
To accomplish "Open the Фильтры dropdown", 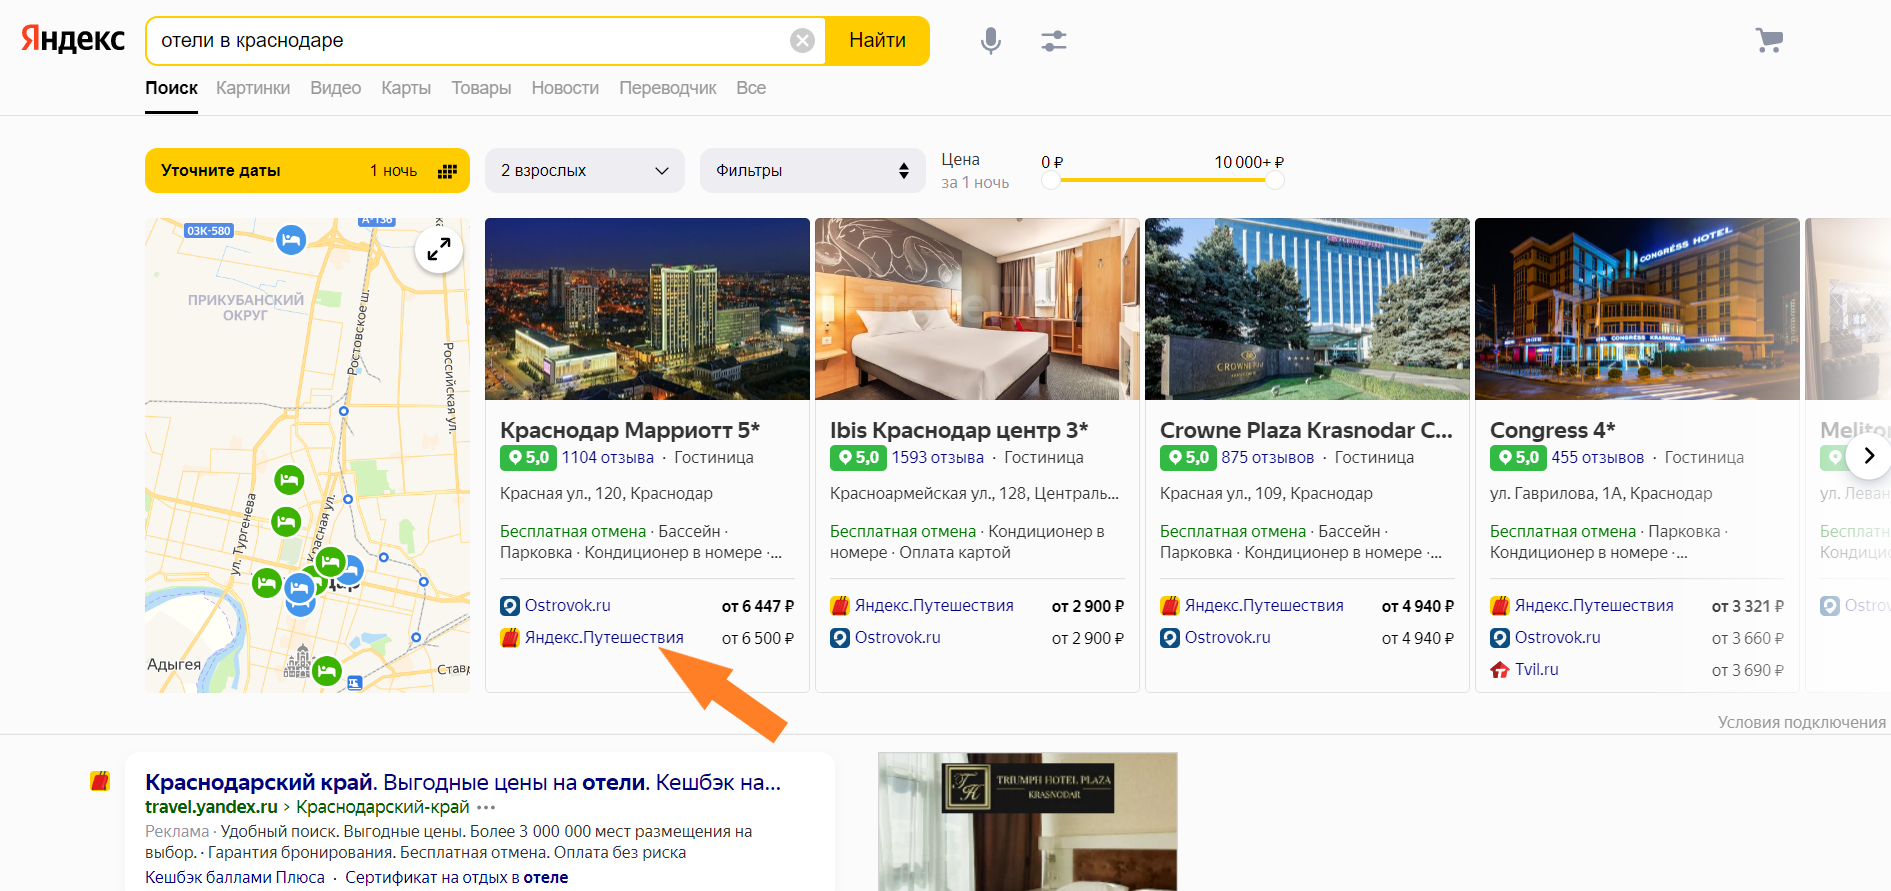I will (812, 171).
